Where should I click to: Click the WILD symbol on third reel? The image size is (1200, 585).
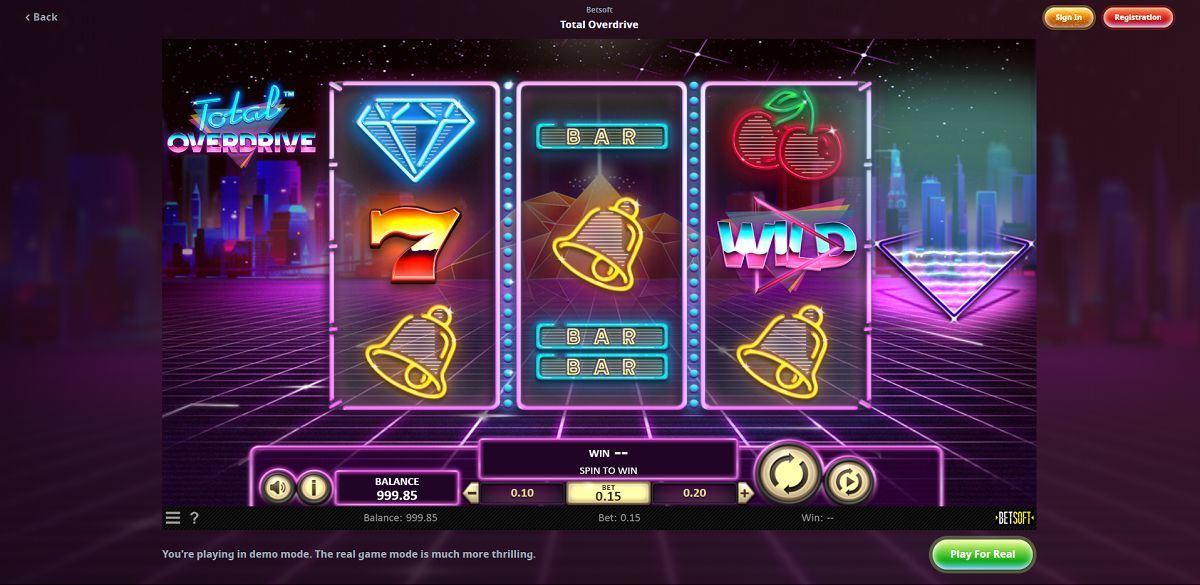click(786, 243)
